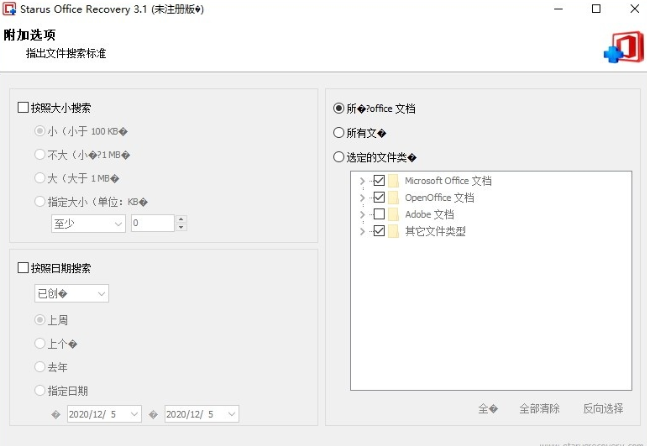Screen dimensions: 647x446
Task: Decrease the size value with down spinner
Action: [181, 227]
